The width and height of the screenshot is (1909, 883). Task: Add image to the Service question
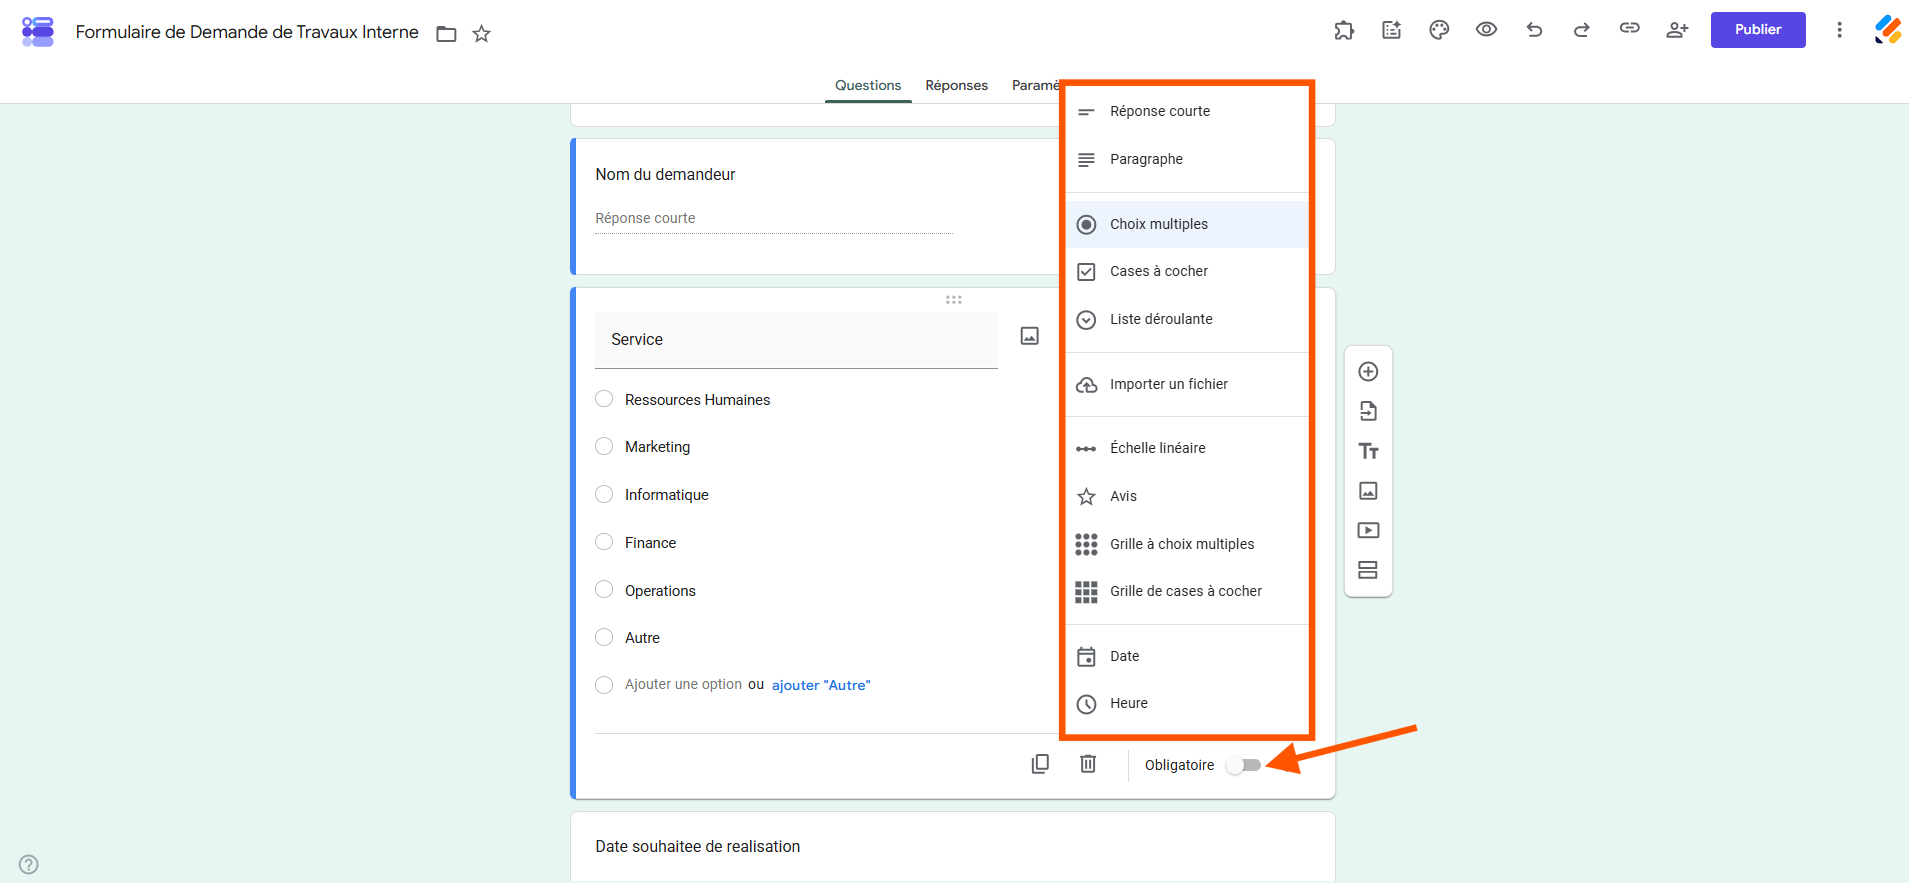coord(1030,336)
